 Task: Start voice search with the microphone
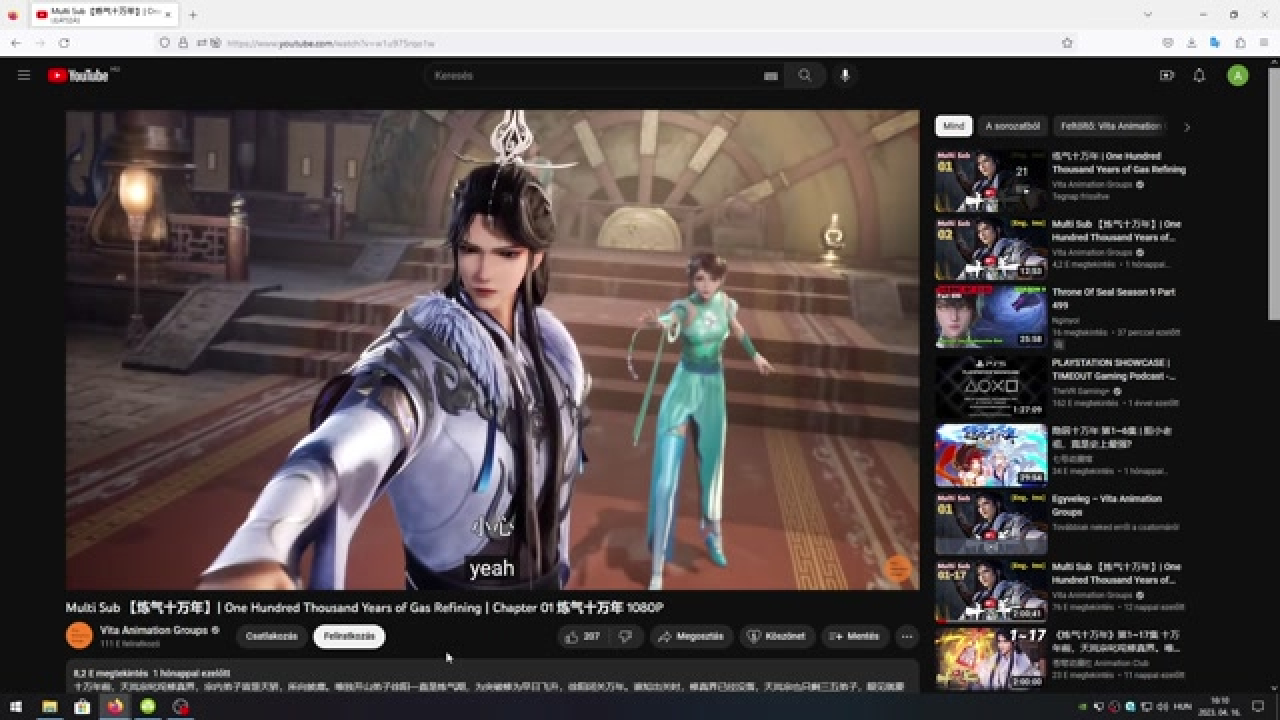point(845,75)
